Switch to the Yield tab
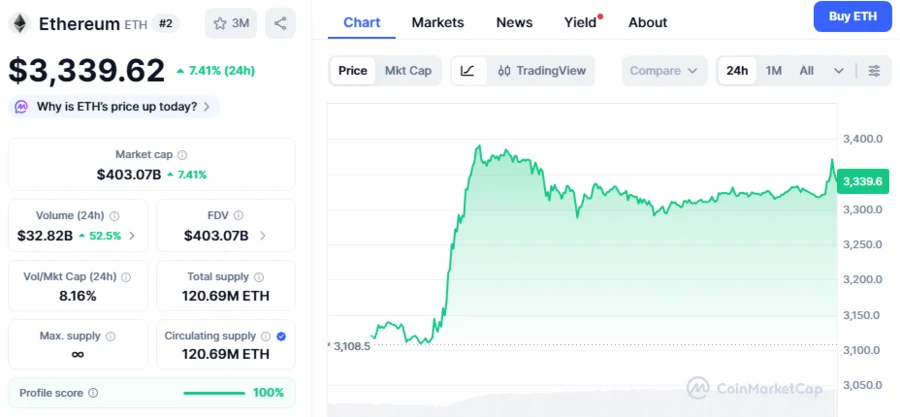The height and width of the screenshot is (417, 900). [x=581, y=22]
